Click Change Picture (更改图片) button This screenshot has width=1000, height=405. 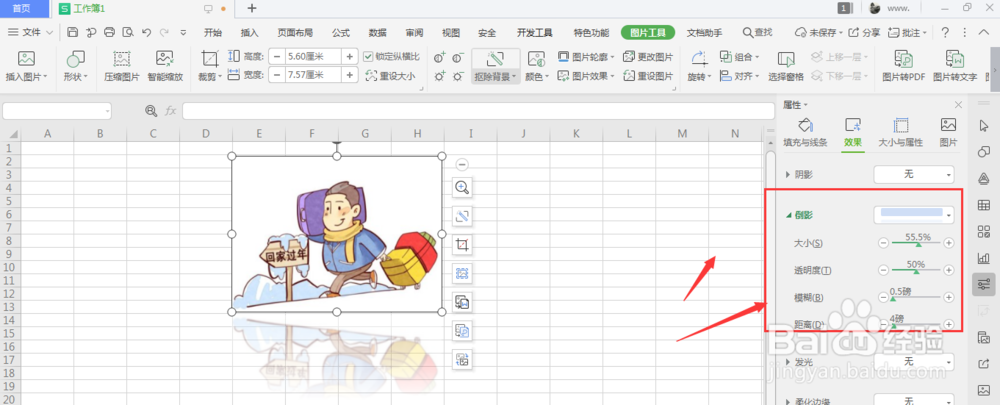pyautogui.click(x=648, y=57)
